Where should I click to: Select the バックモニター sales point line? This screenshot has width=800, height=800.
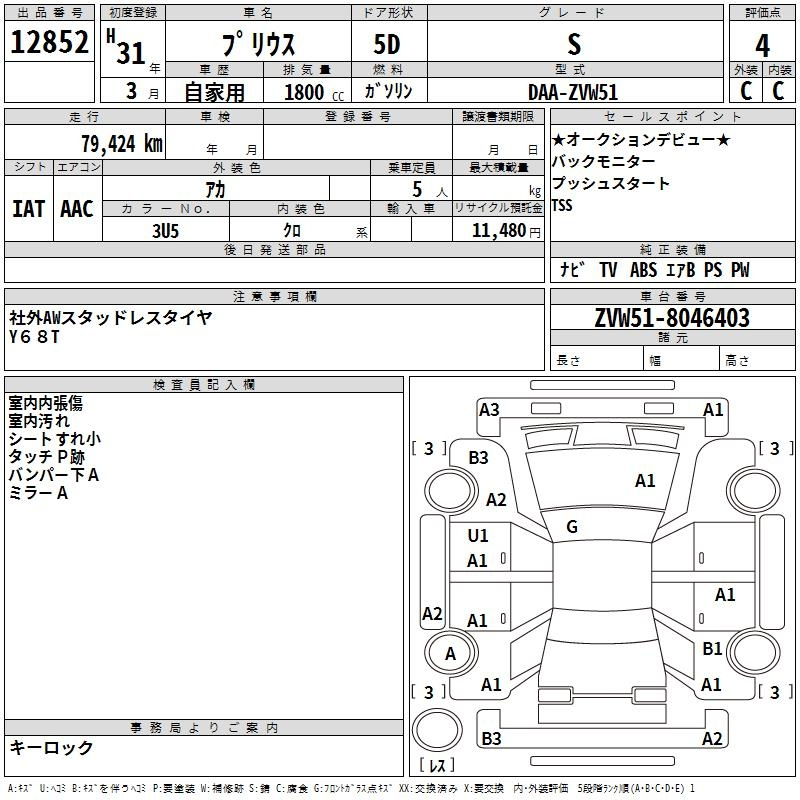(604, 161)
